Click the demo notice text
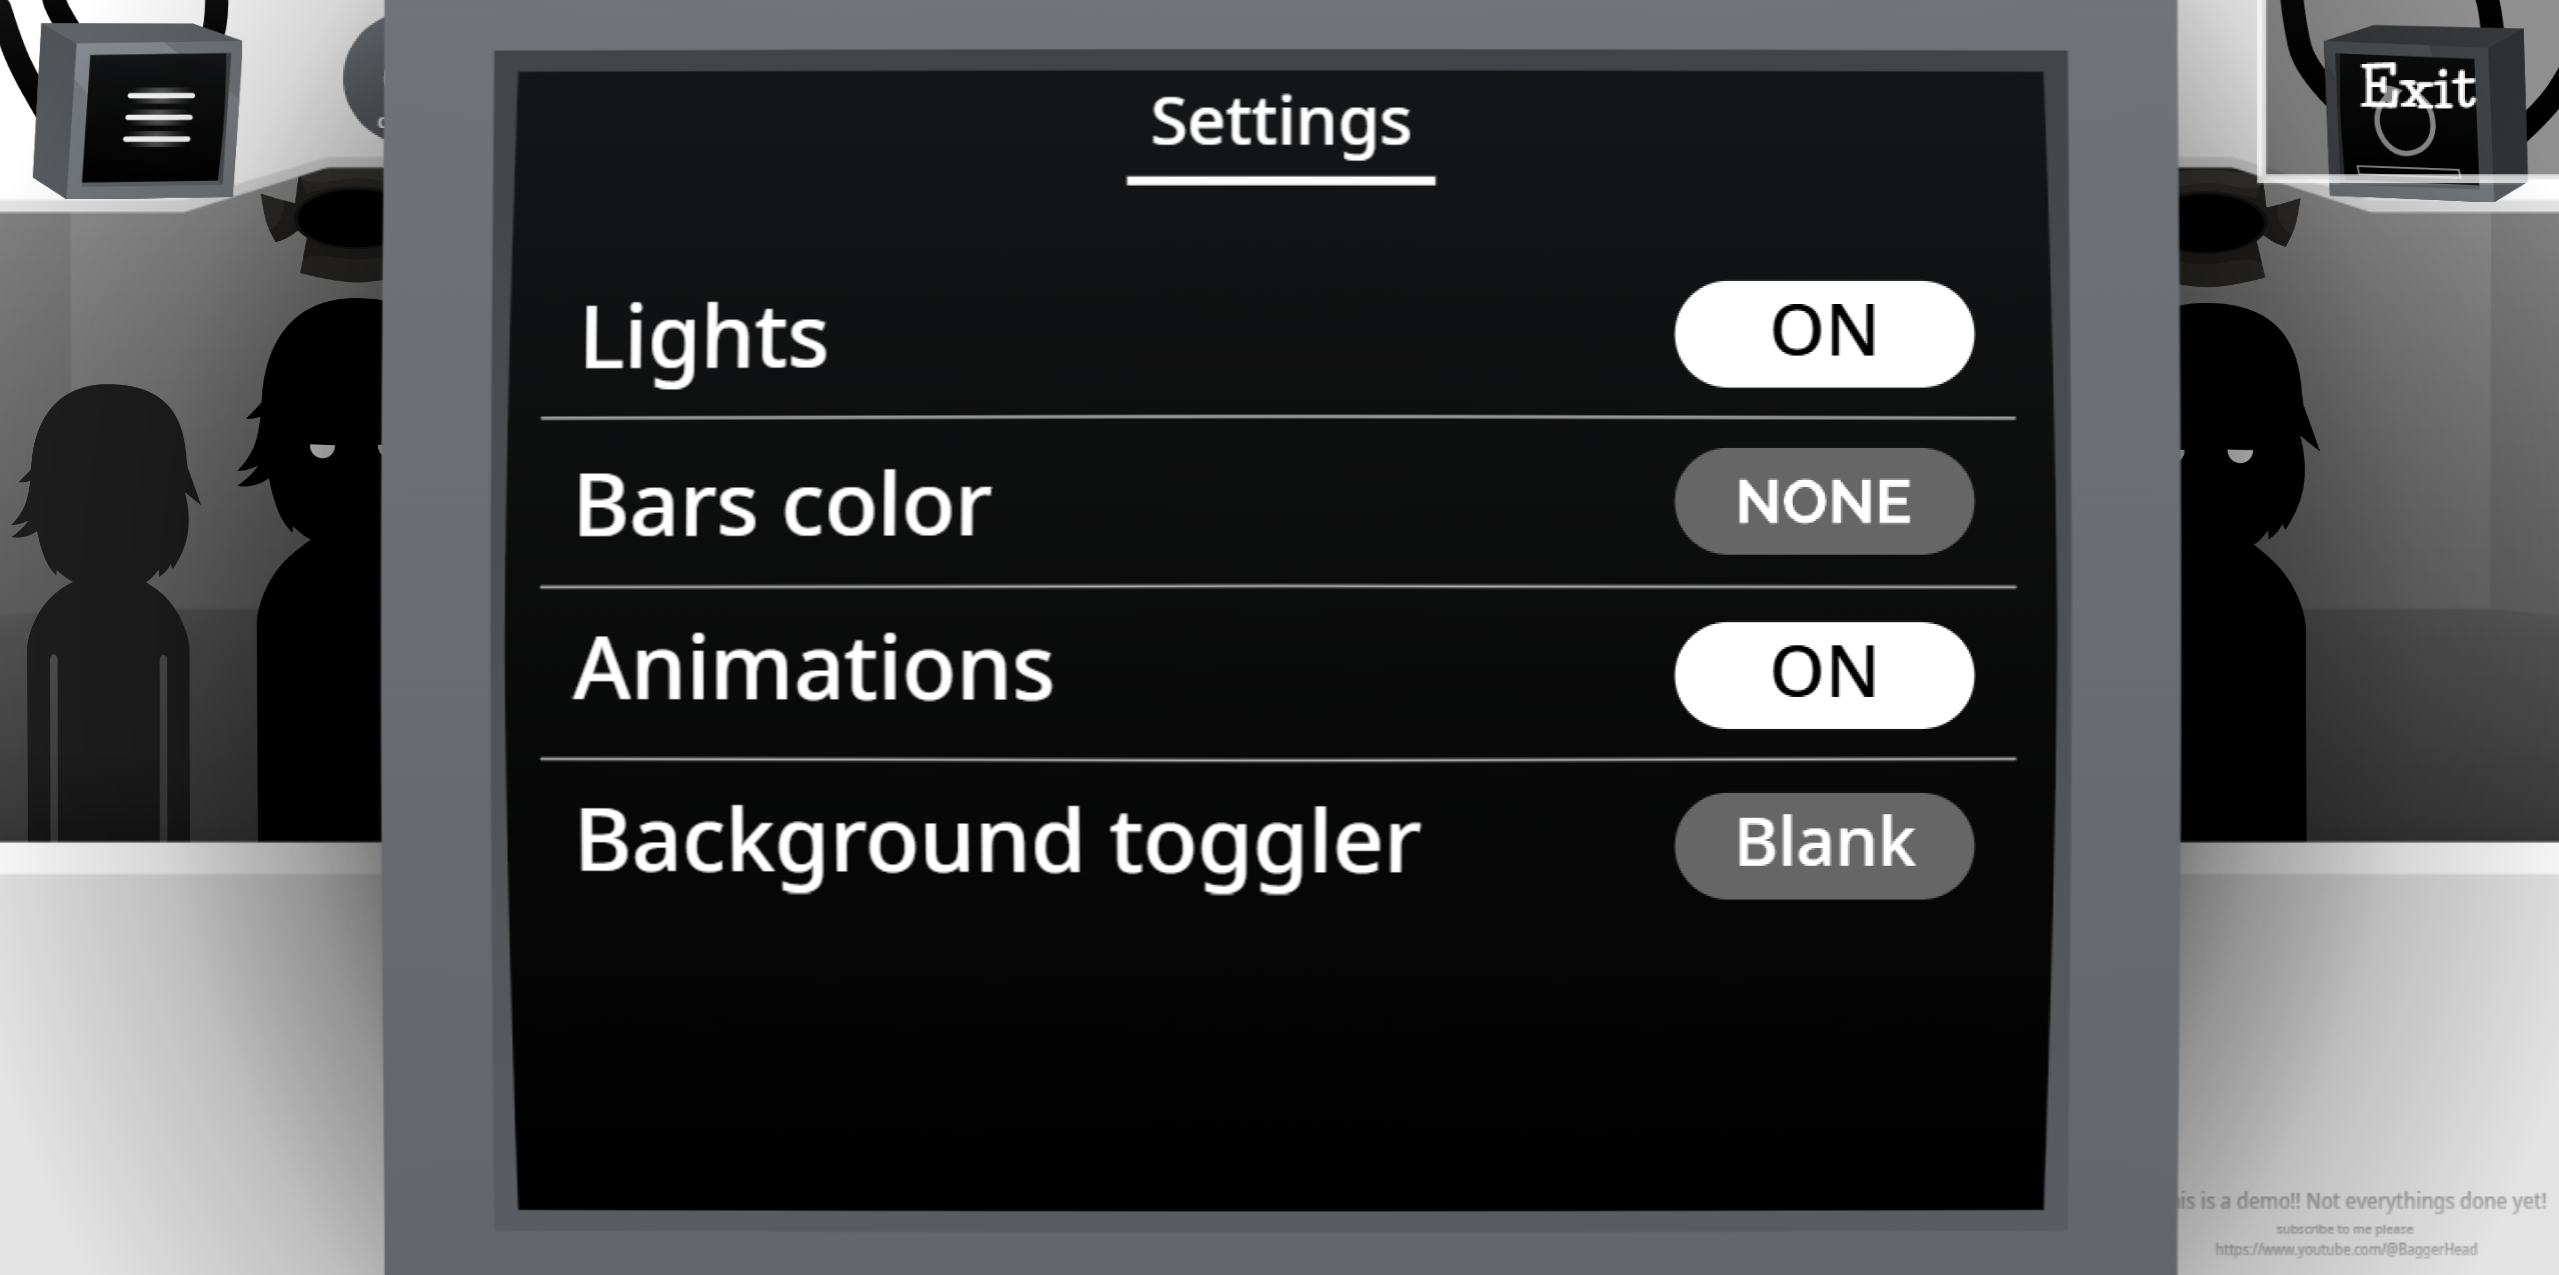 click(2362, 1200)
